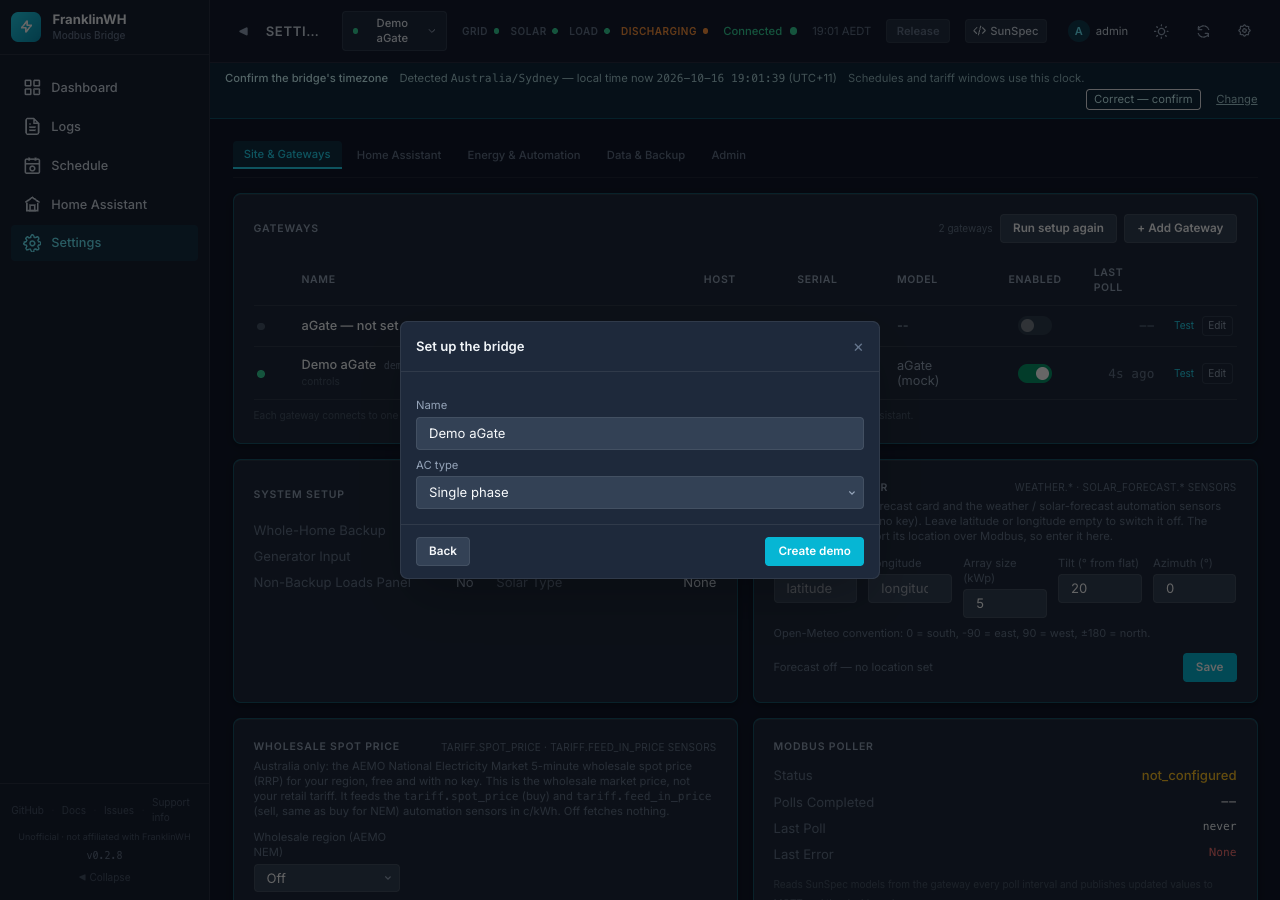Open the AC type Single phase dropdown
Viewport: 1280px width, 900px height.
[x=640, y=492]
